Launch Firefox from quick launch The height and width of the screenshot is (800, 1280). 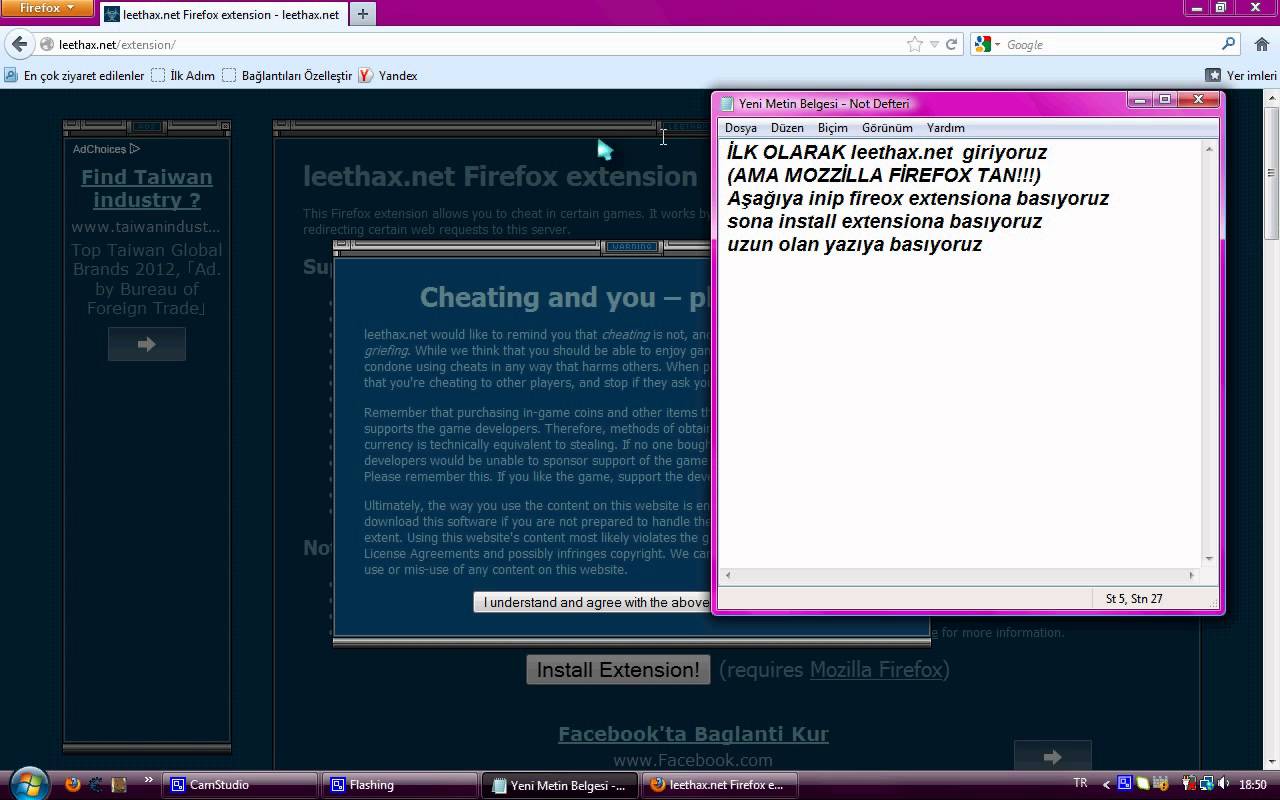click(x=72, y=785)
